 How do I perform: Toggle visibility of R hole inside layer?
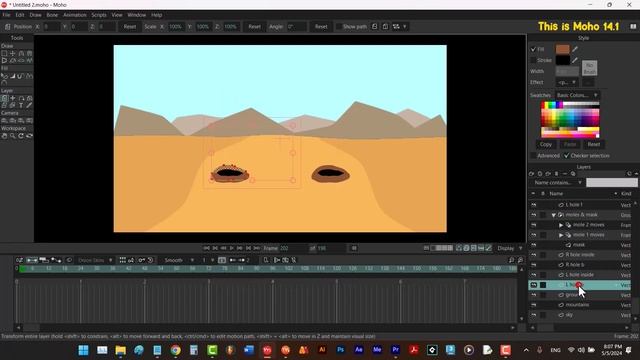point(533,255)
